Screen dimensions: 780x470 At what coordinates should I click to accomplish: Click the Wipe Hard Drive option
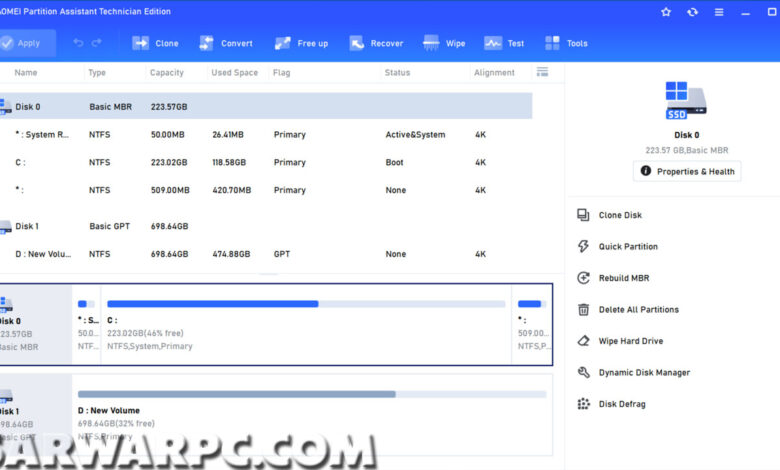click(631, 341)
